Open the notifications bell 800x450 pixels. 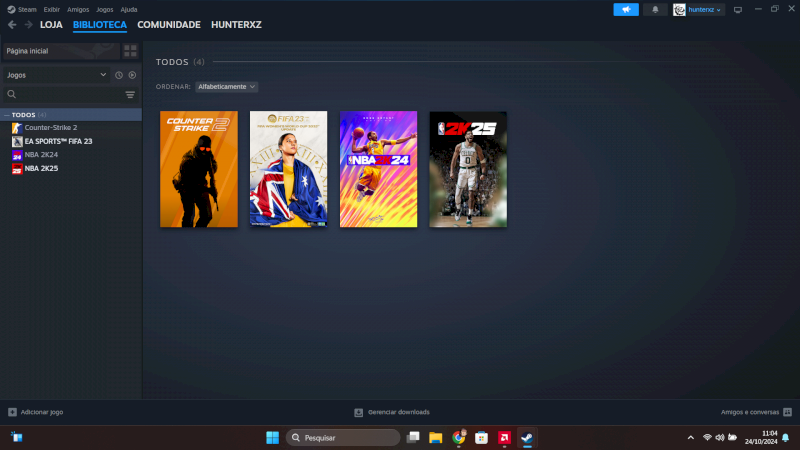(x=656, y=9)
